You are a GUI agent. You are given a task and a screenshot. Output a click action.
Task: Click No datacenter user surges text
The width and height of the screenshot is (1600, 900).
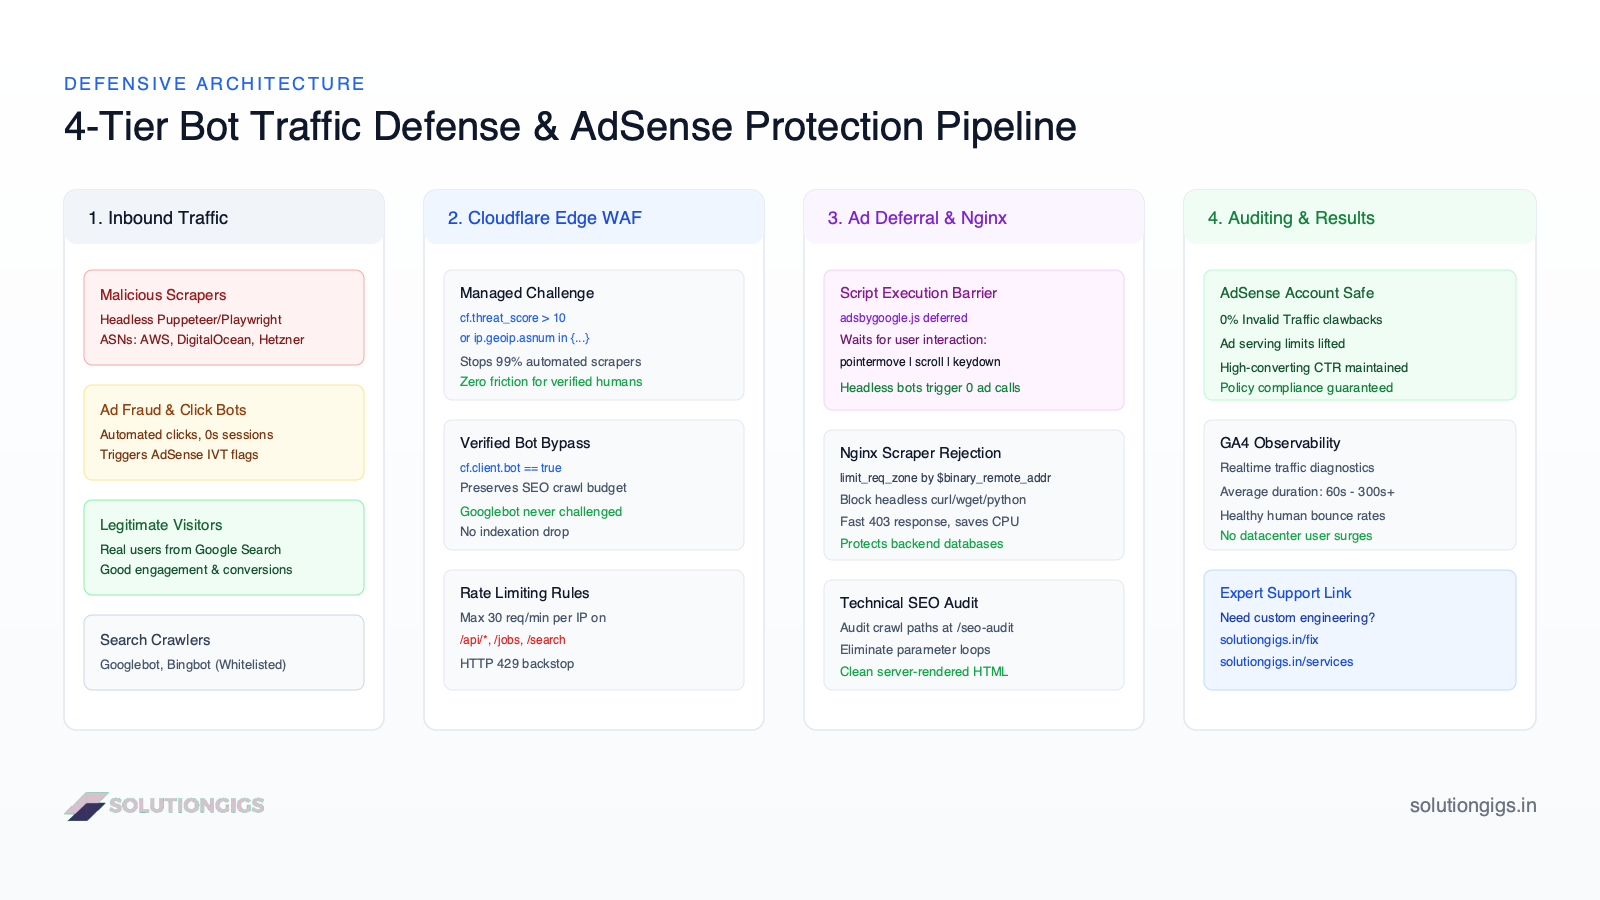click(x=1296, y=536)
